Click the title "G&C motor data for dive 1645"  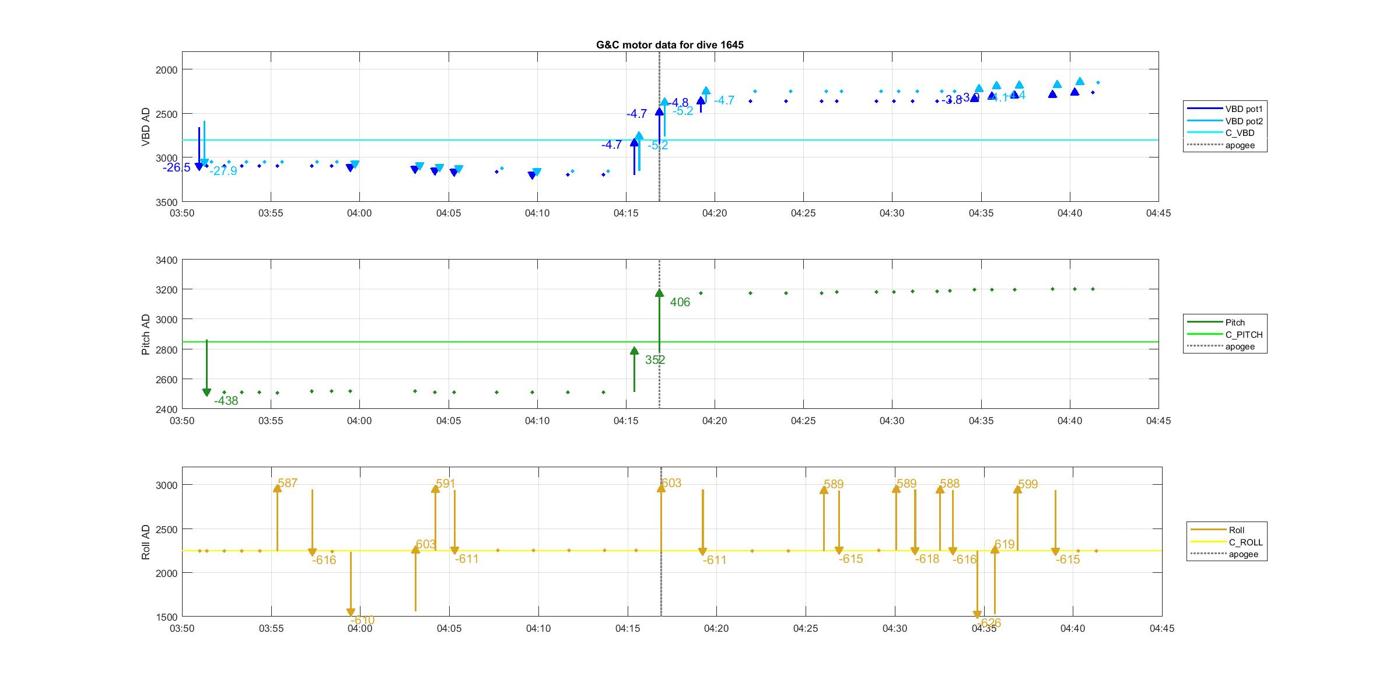click(x=670, y=45)
